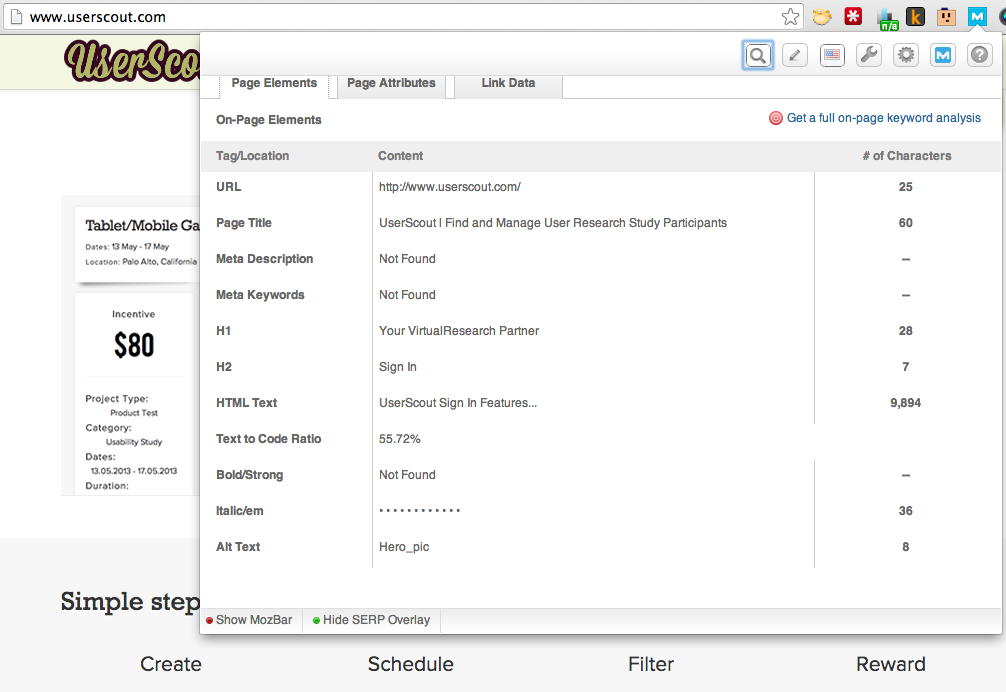The image size is (1006, 692).
Task: Click the Reward step heading
Action: (x=891, y=664)
